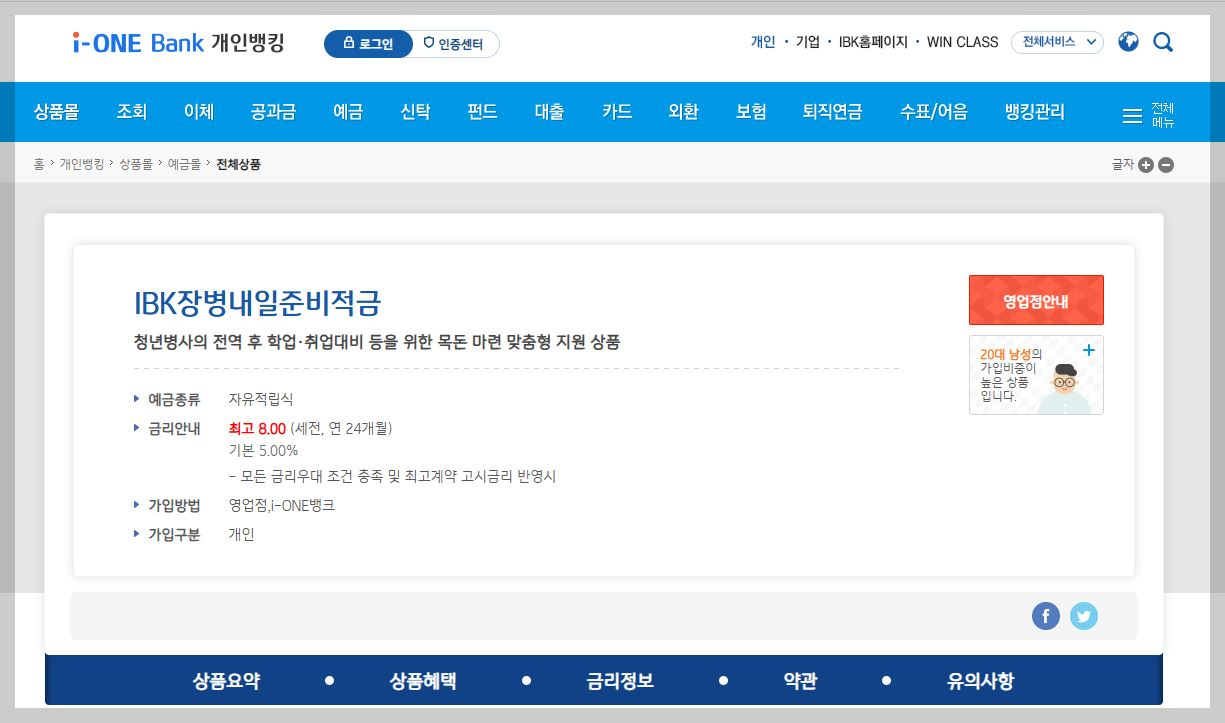Image resolution: width=1225 pixels, height=723 pixels.
Task: Click the 기본 5.00% text
Action: point(263,451)
